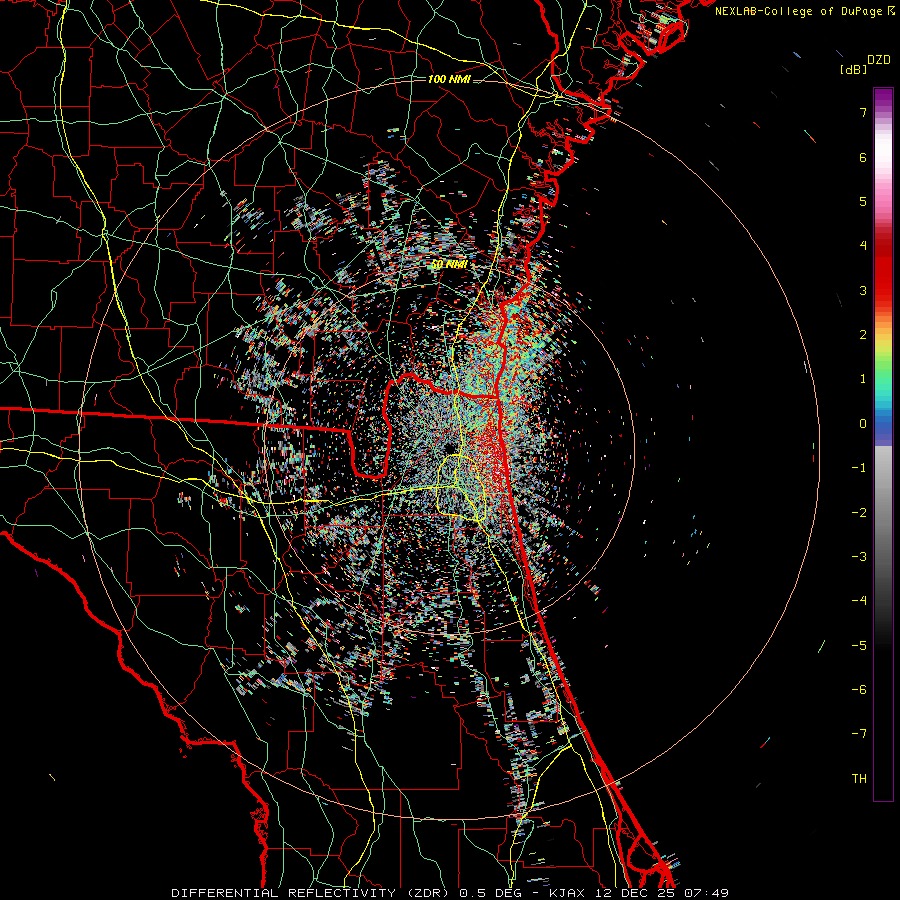Viewport: 900px width, 900px height.
Task: Pick the -4 value on the scale
Action: point(859,601)
